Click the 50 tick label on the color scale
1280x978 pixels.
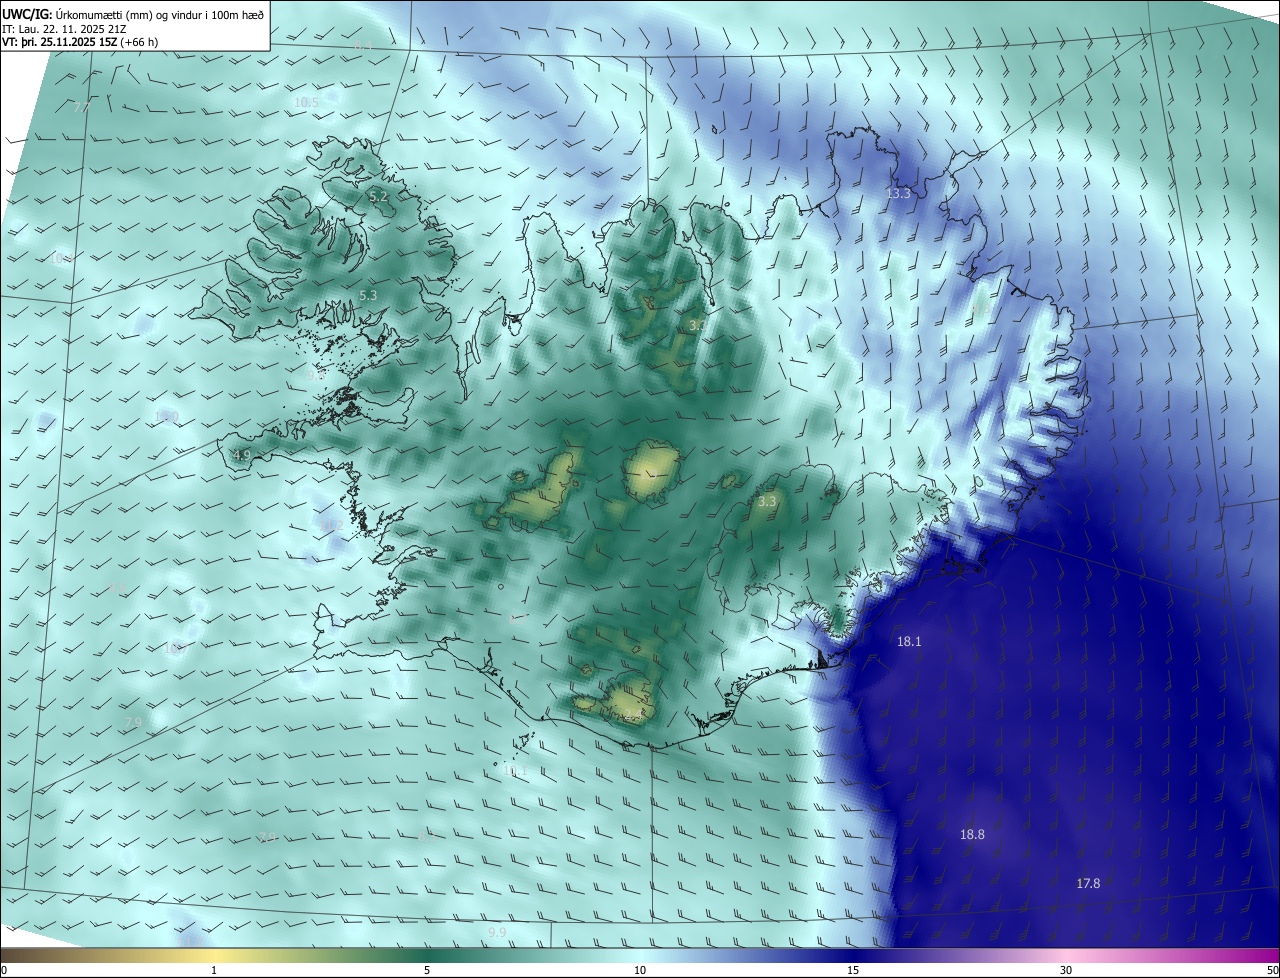point(1272,970)
